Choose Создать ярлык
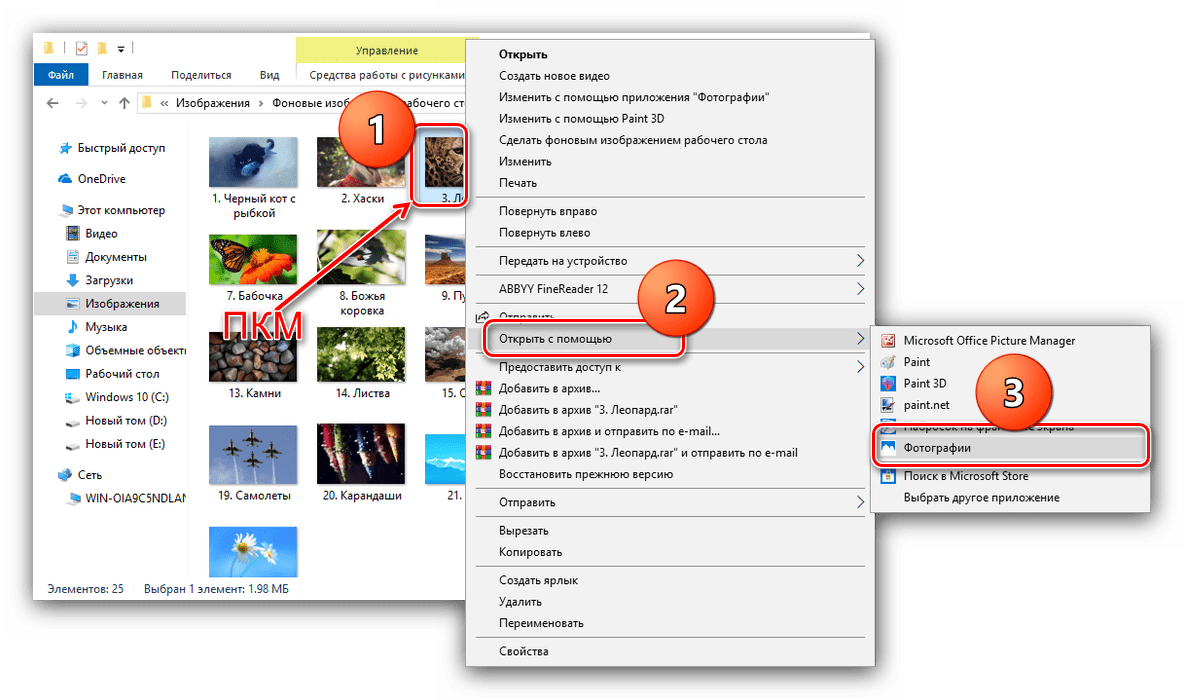 point(538,580)
